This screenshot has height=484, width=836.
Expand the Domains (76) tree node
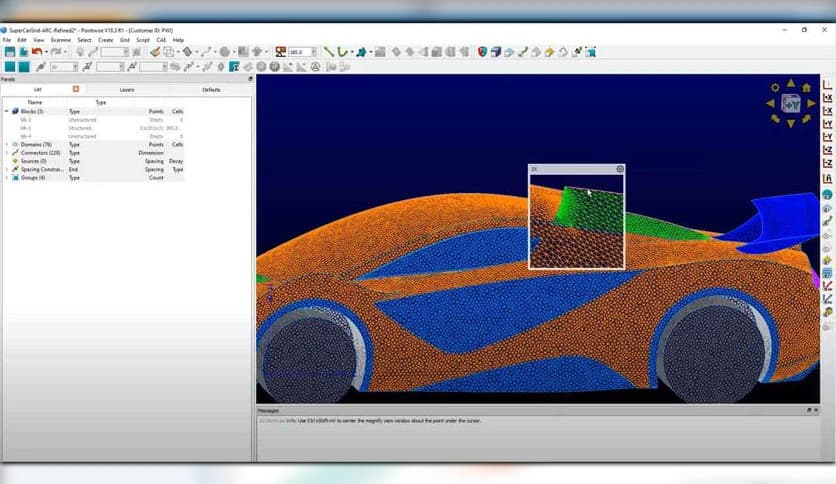click(x=6, y=144)
